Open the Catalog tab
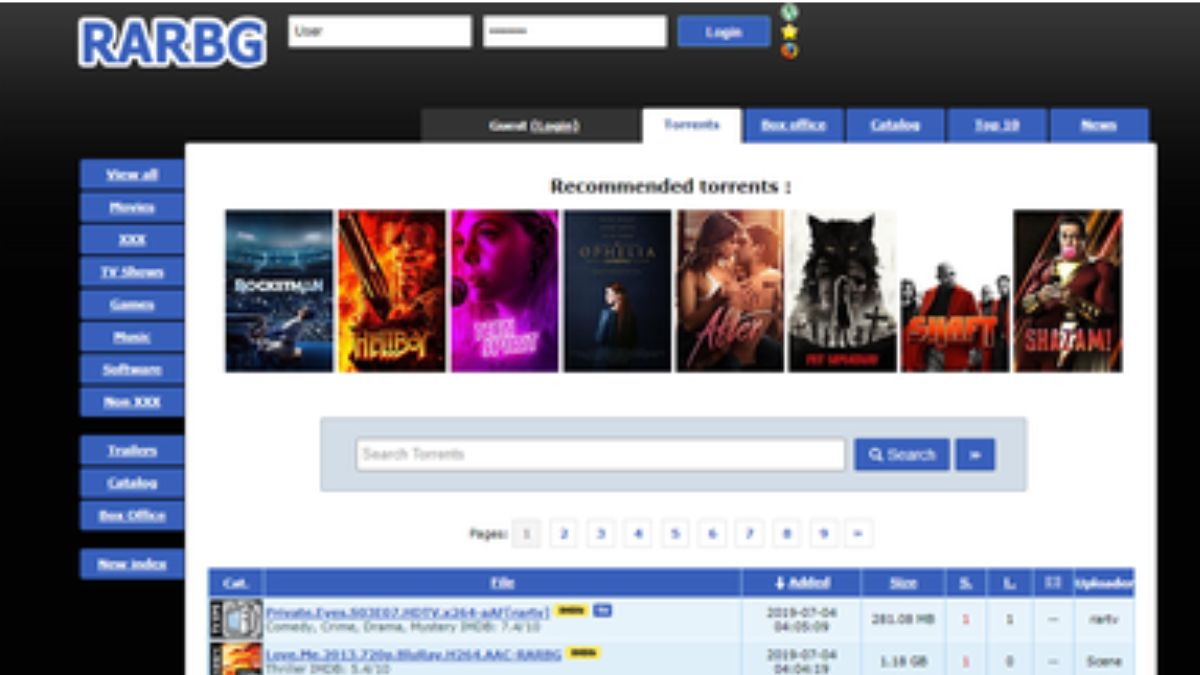 (895, 126)
